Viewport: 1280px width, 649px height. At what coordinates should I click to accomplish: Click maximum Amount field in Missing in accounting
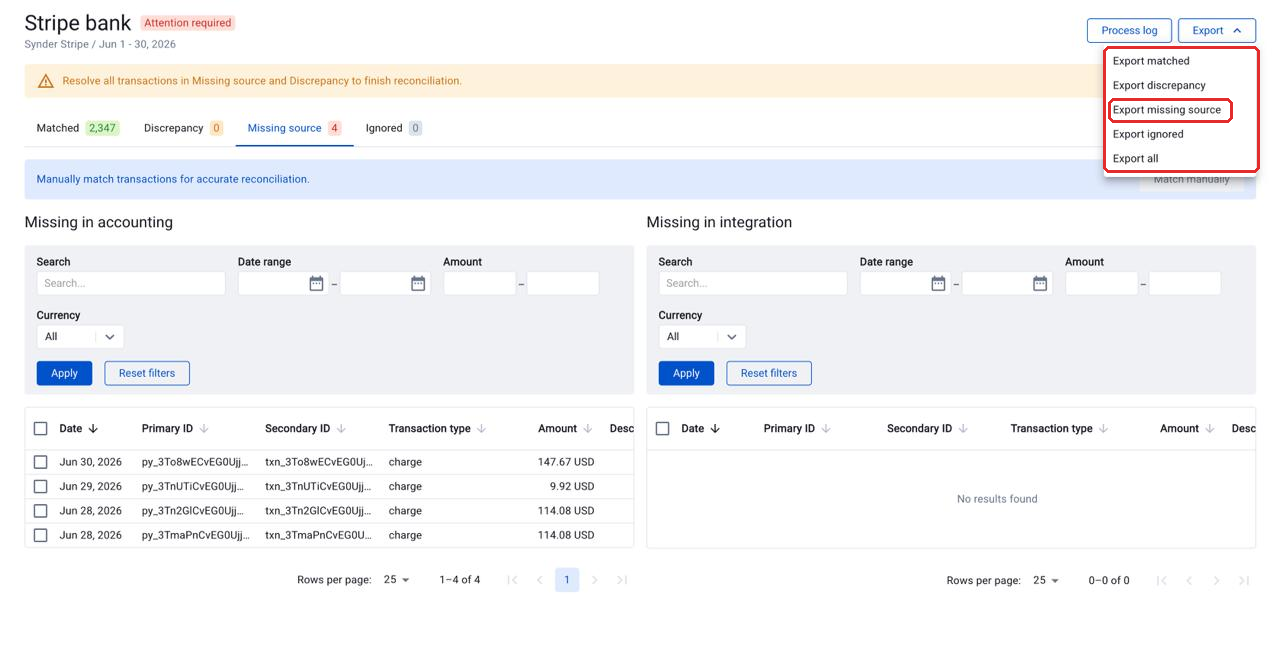tap(563, 283)
